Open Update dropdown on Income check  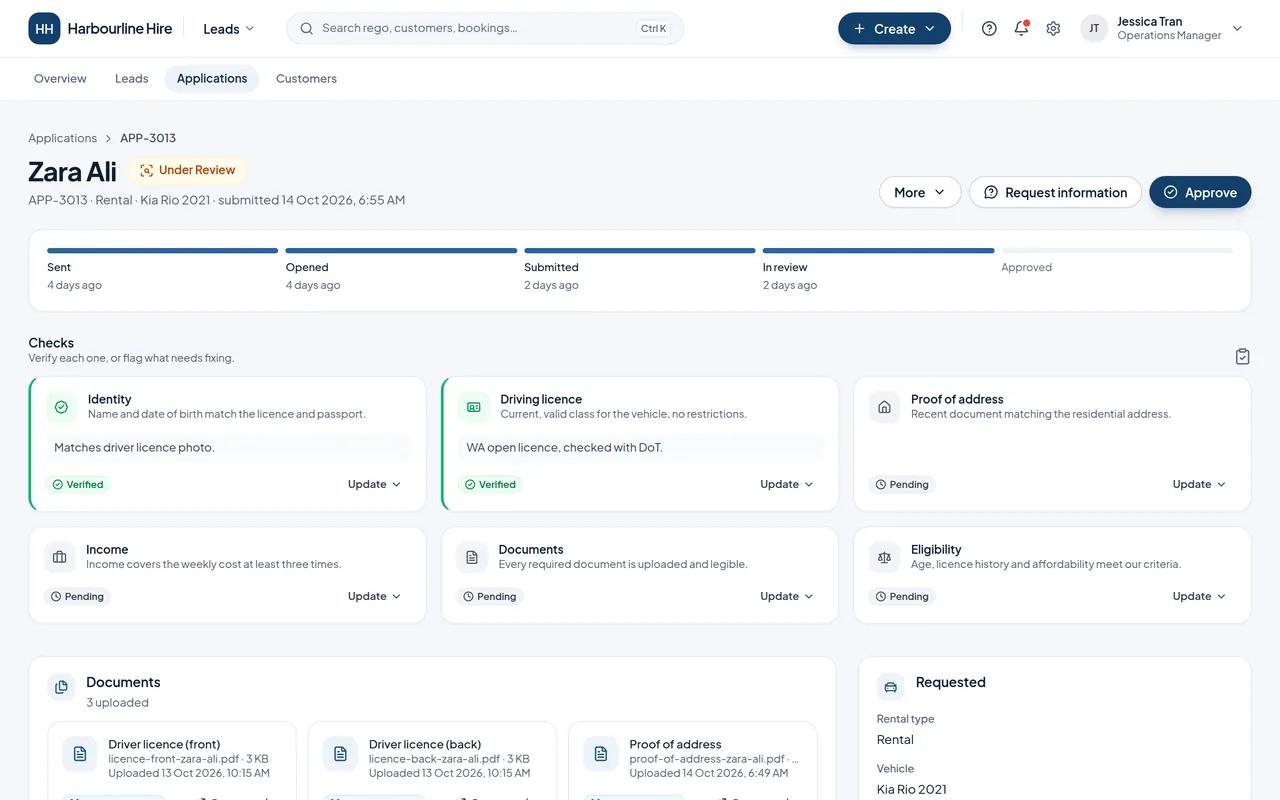[375, 596]
